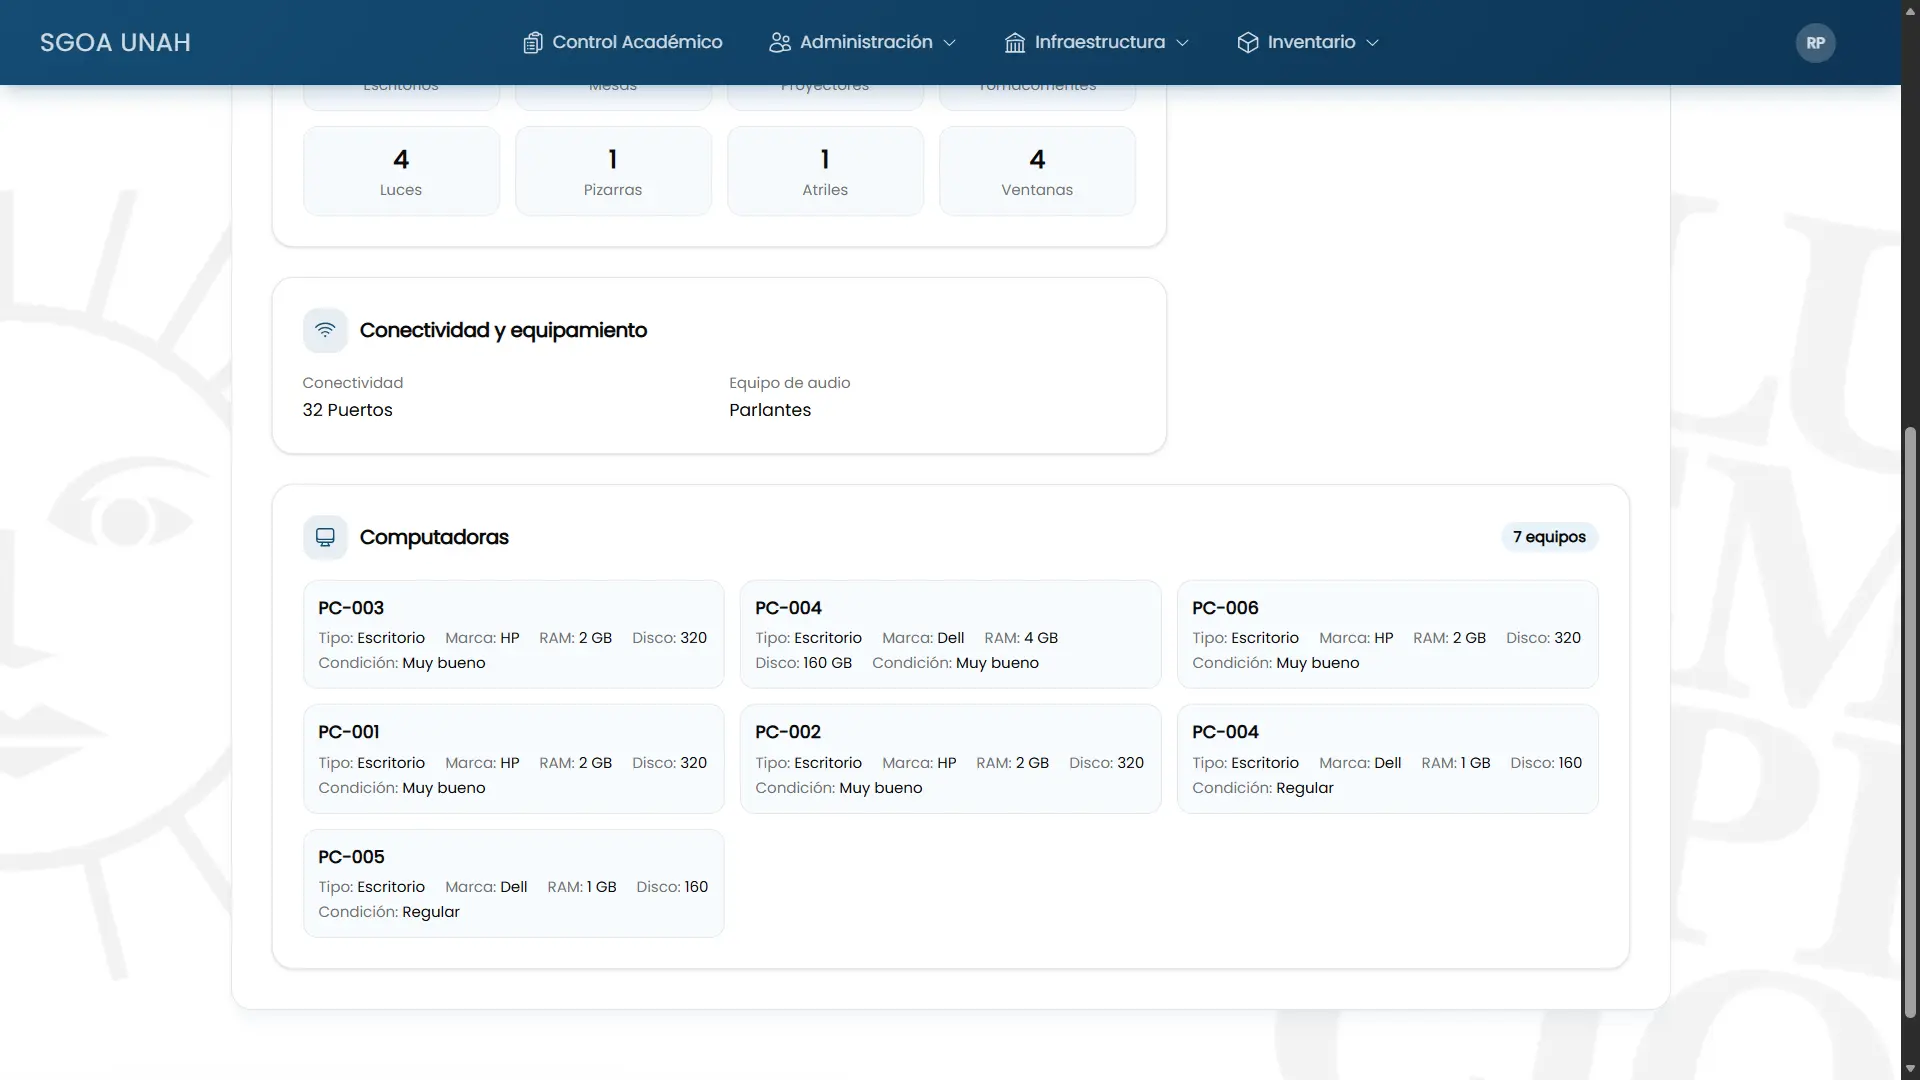Image resolution: width=1920 pixels, height=1080 pixels.
Task: Click Condición: Regular in the PC-005 card
Action: pyautogui.click(x=389, y=912)
